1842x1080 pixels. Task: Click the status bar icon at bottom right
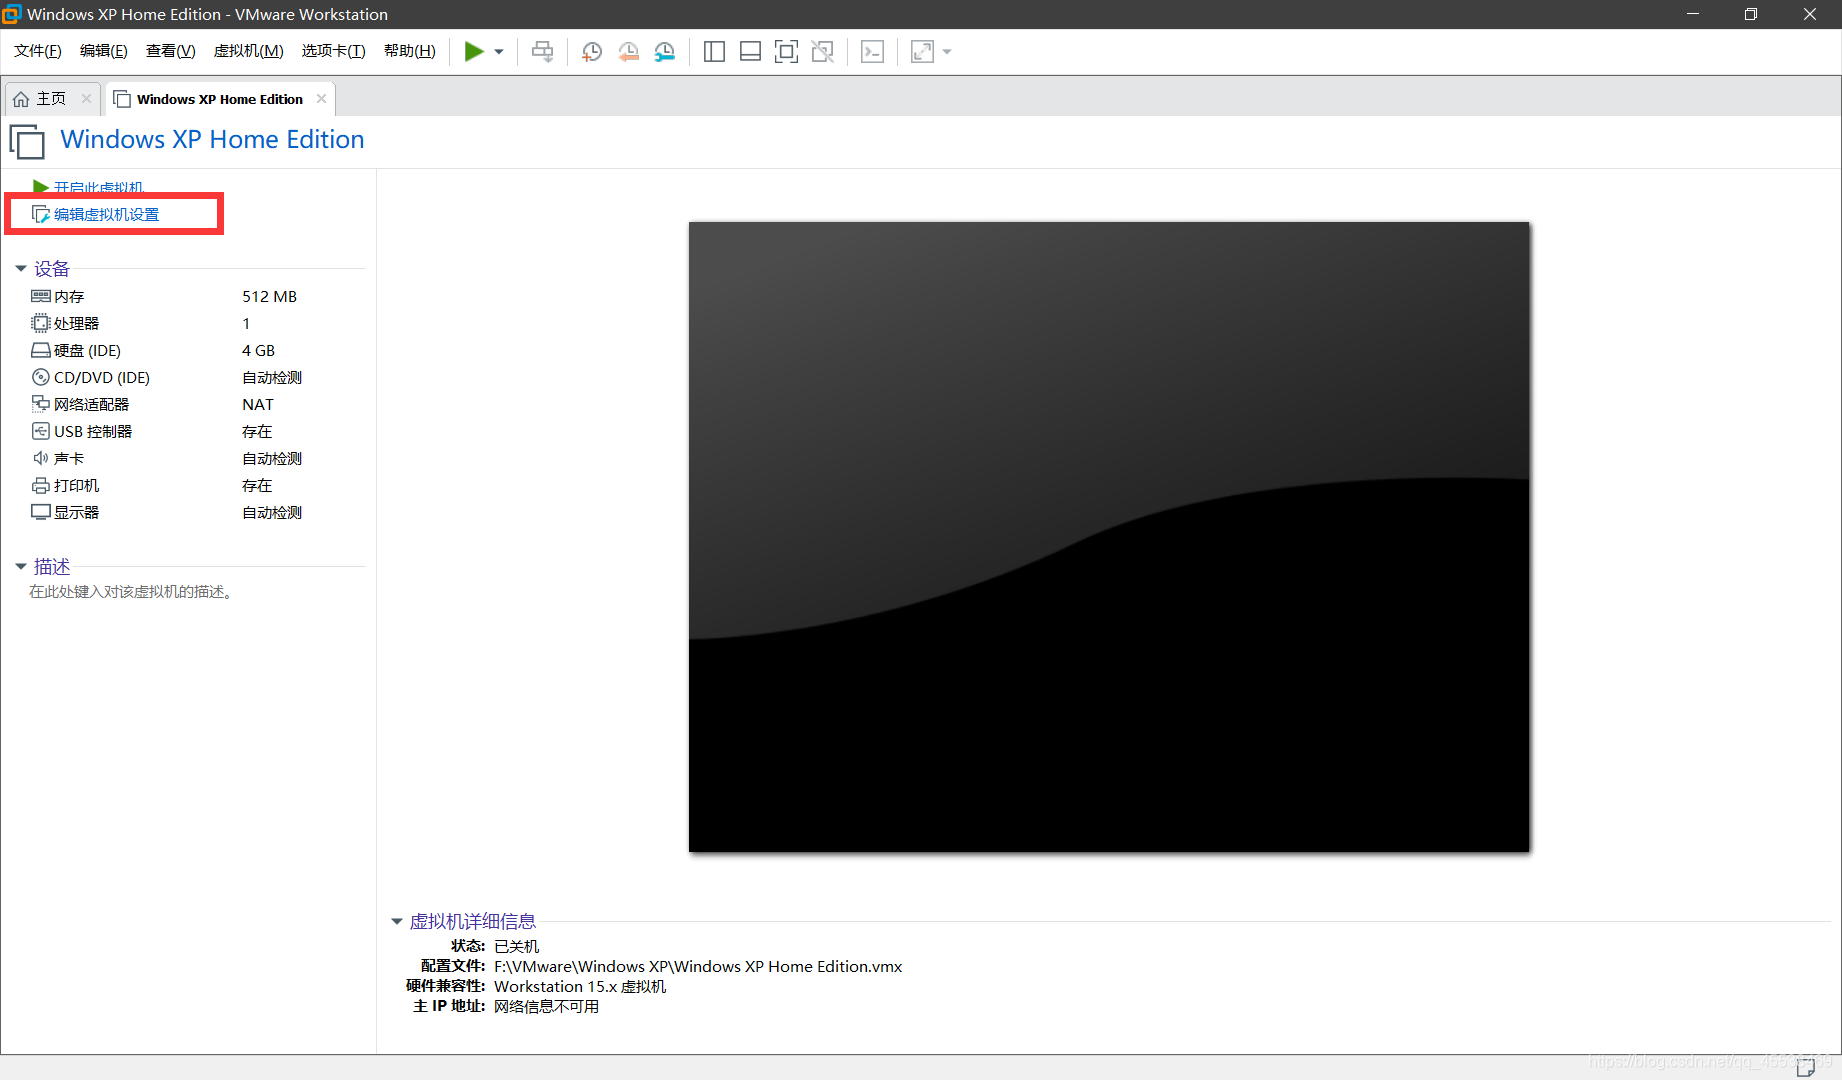pos(1805,1067)
